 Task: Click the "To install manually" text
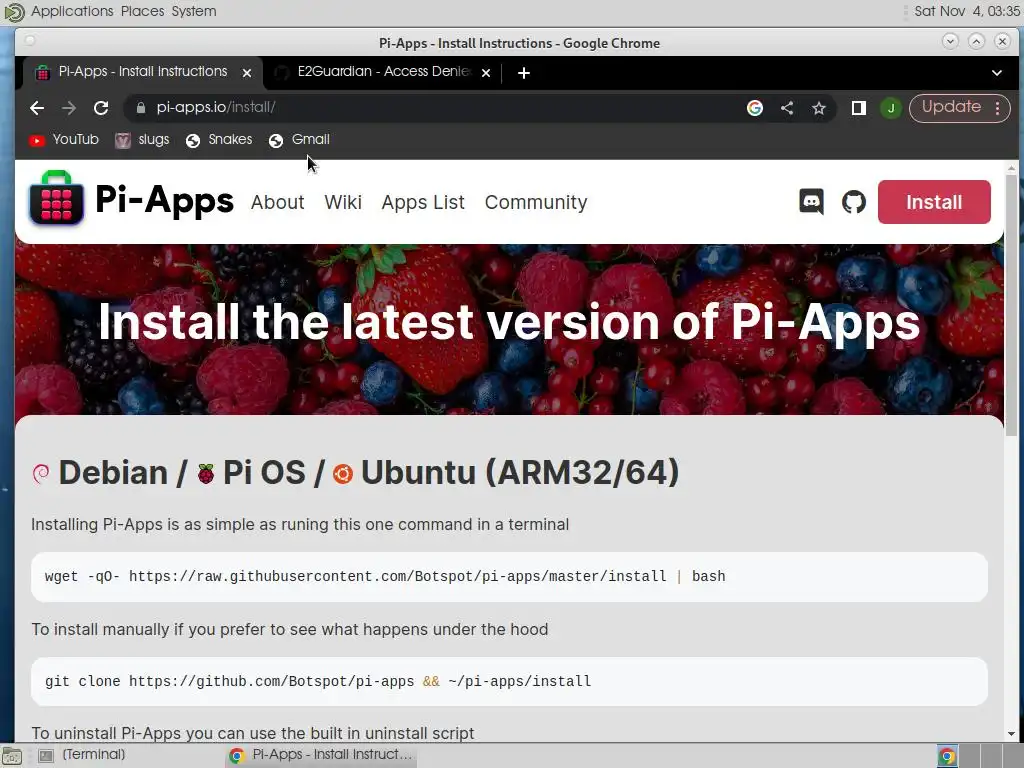289,630
